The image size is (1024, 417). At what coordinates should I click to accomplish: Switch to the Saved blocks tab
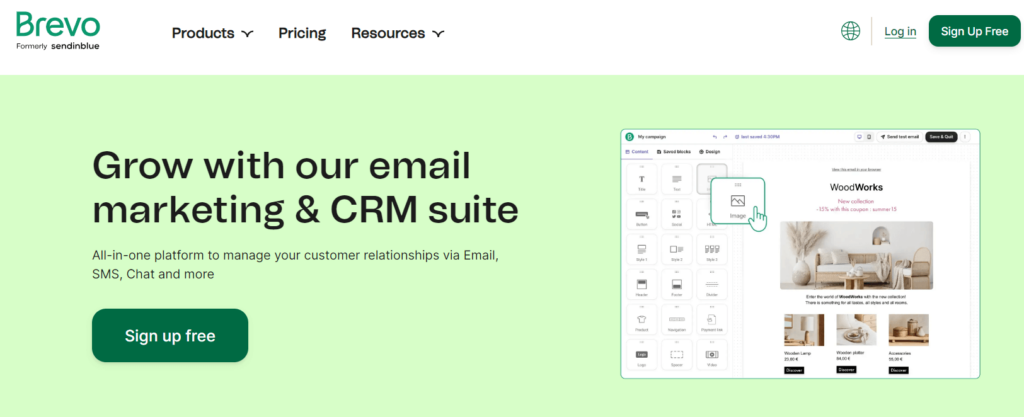pyautogui.click(x=673, y=151)
